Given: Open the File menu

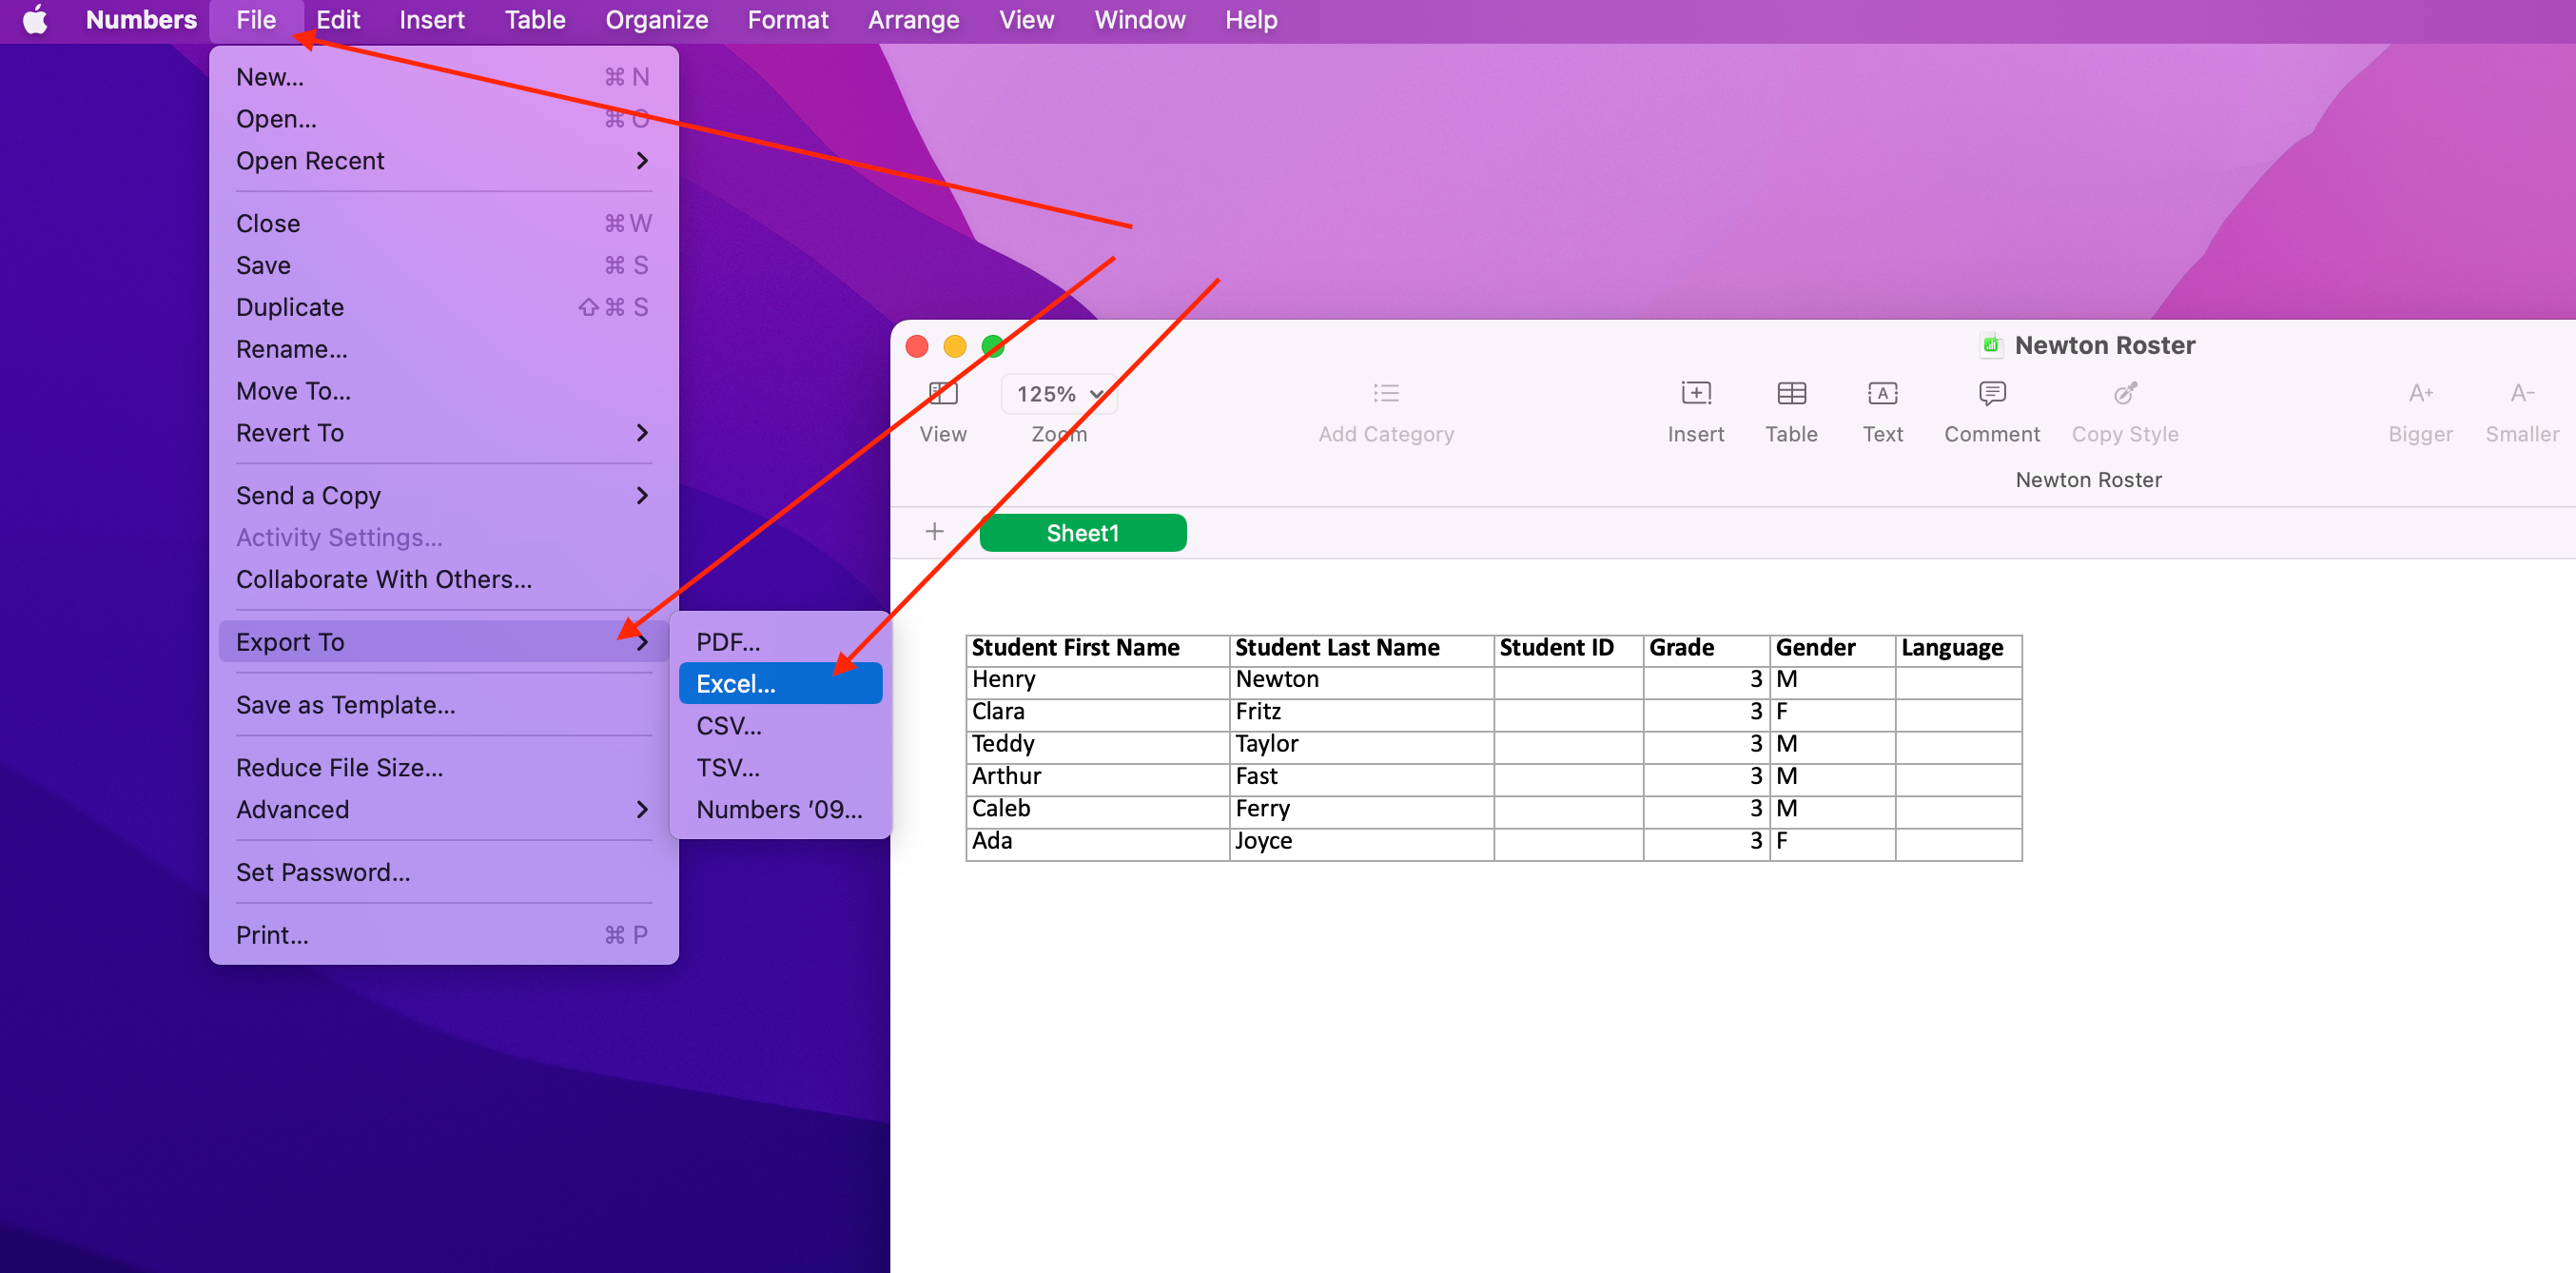Looking at the screenshot, I should click(x=256, y=20).
